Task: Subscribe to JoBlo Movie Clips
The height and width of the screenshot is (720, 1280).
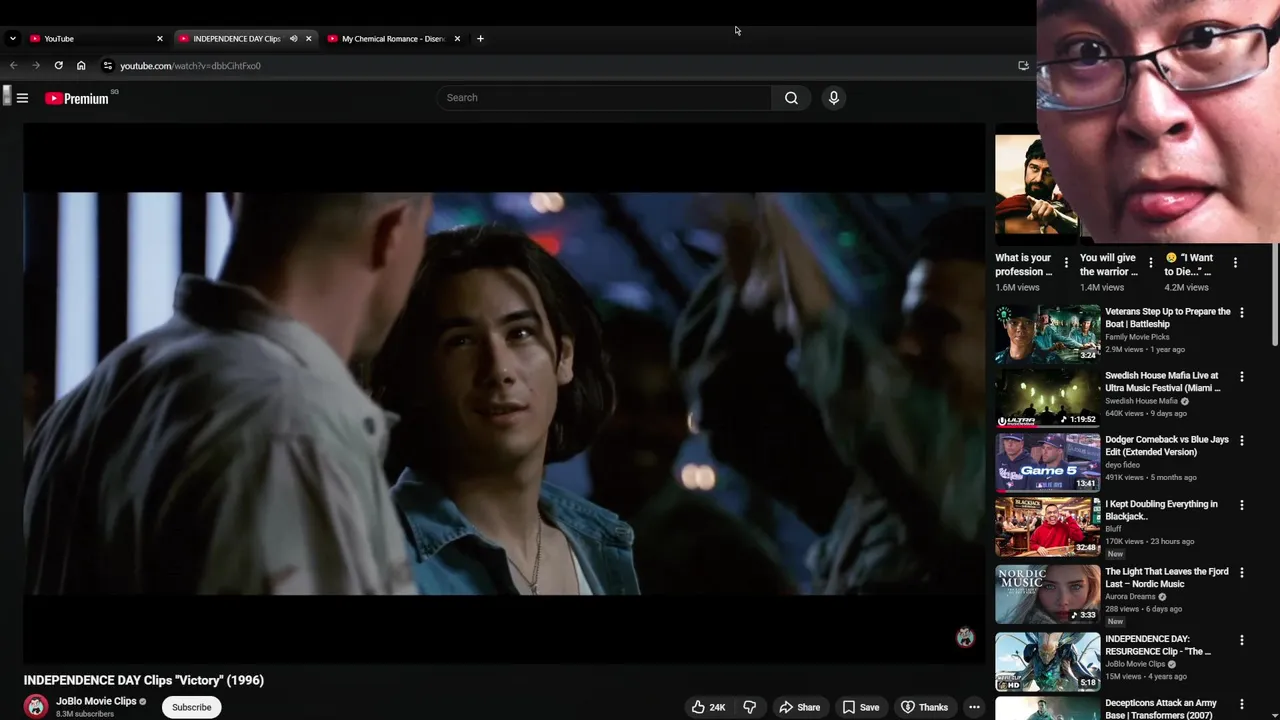Action: 191,707
